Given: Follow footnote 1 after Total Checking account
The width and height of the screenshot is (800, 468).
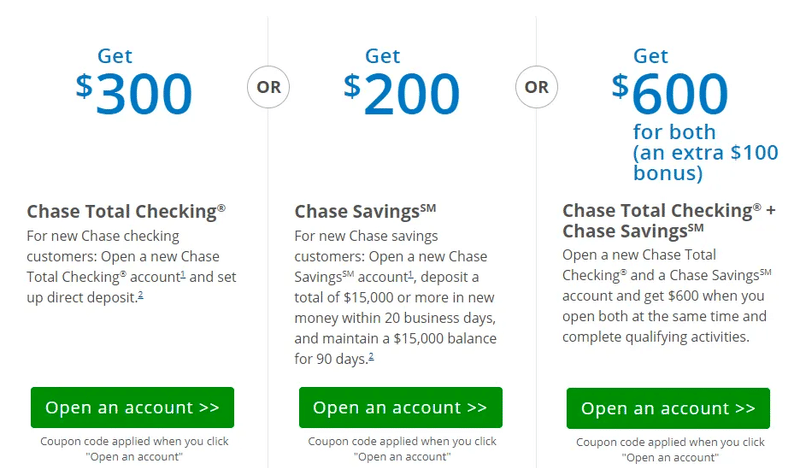Looking at the screenshot, I should click(183, 275).
